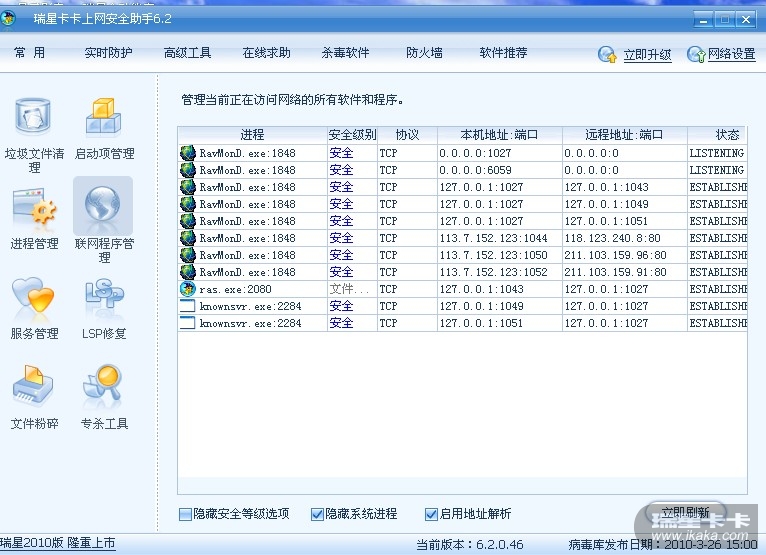Open the 瑞星2010版 隆重上市 link
This screenshot has height=555, width=766.
58,543
